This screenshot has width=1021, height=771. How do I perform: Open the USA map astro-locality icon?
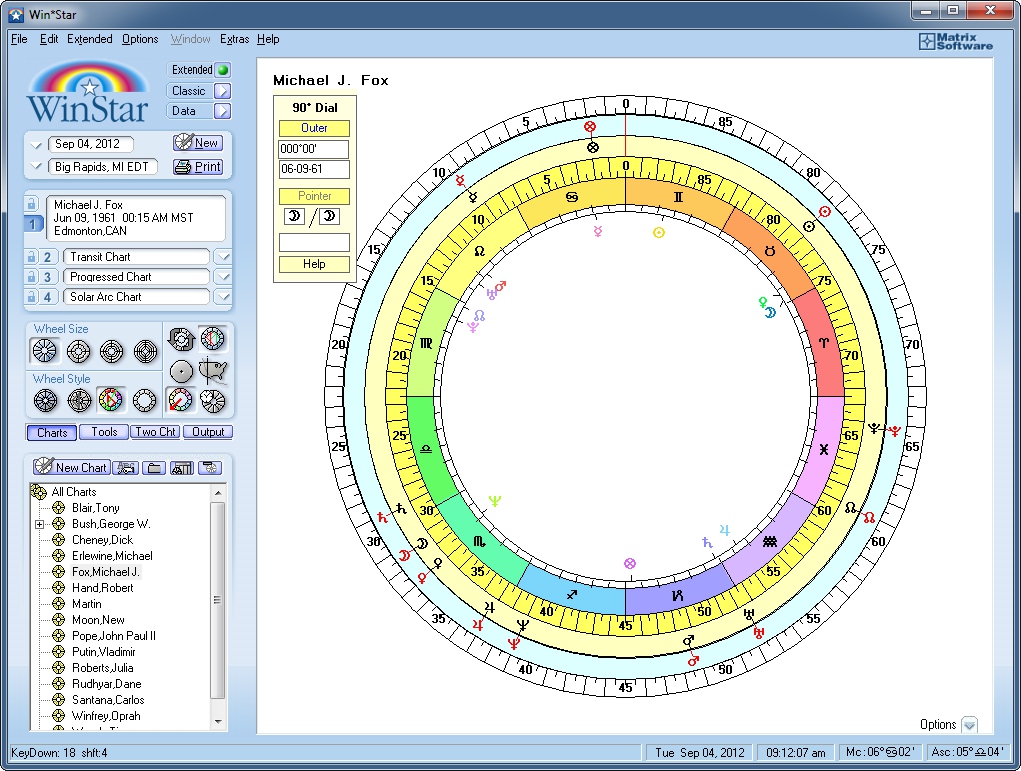click(214, 371)
